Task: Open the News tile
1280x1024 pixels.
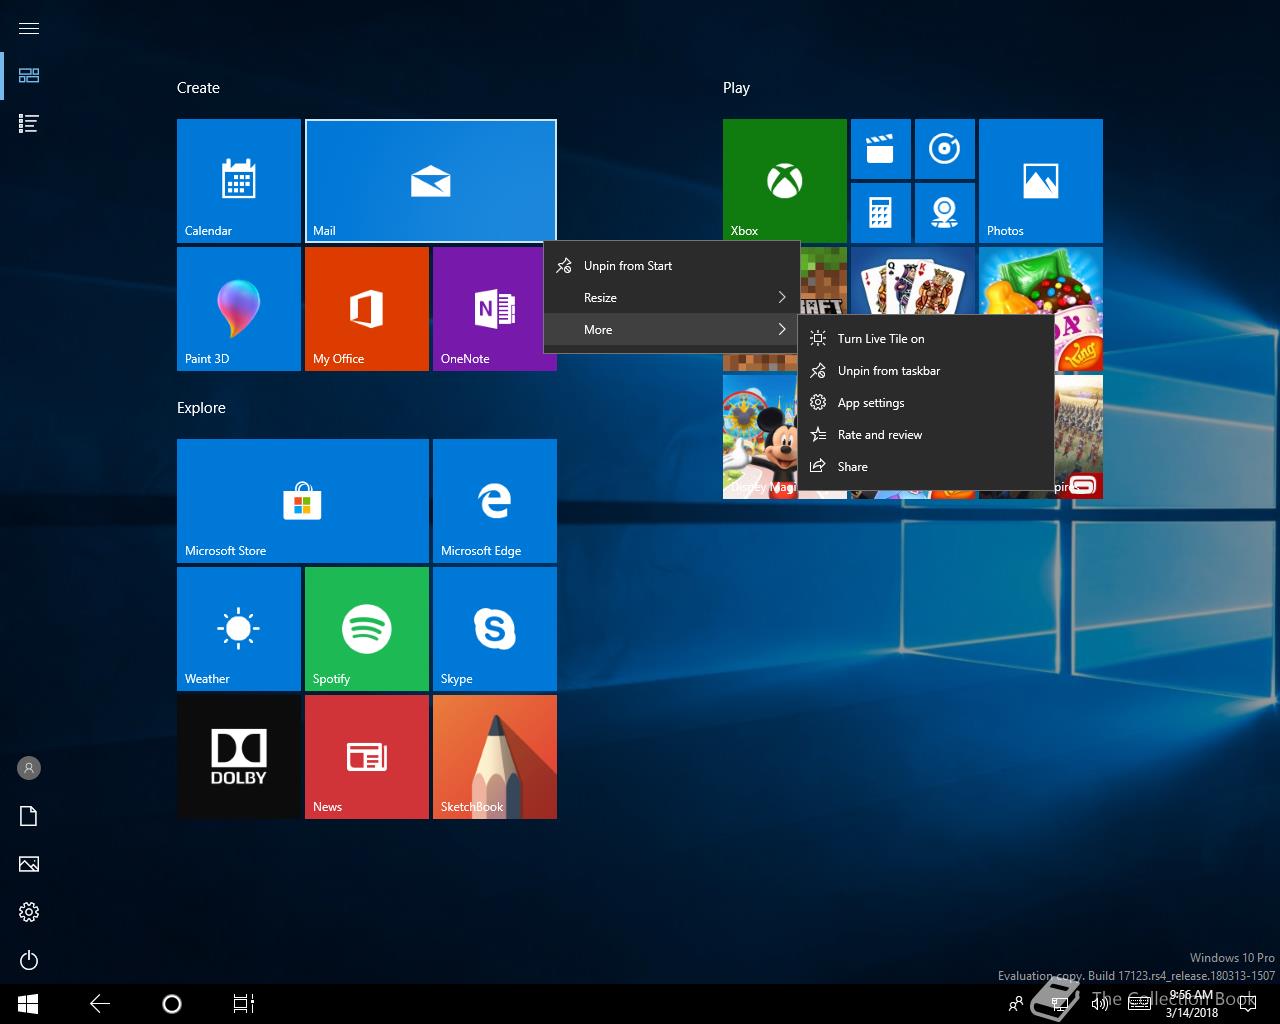Action: (x=367, y=757)
